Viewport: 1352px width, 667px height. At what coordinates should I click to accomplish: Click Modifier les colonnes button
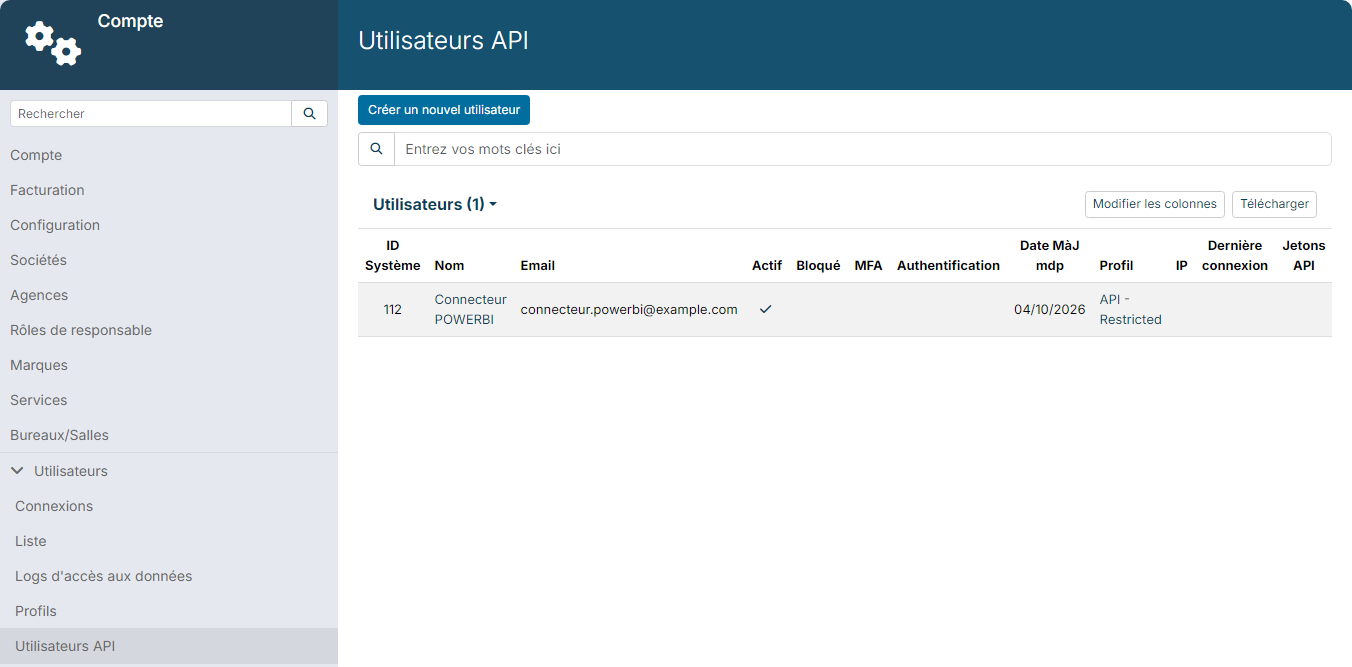pos(1155,204)
